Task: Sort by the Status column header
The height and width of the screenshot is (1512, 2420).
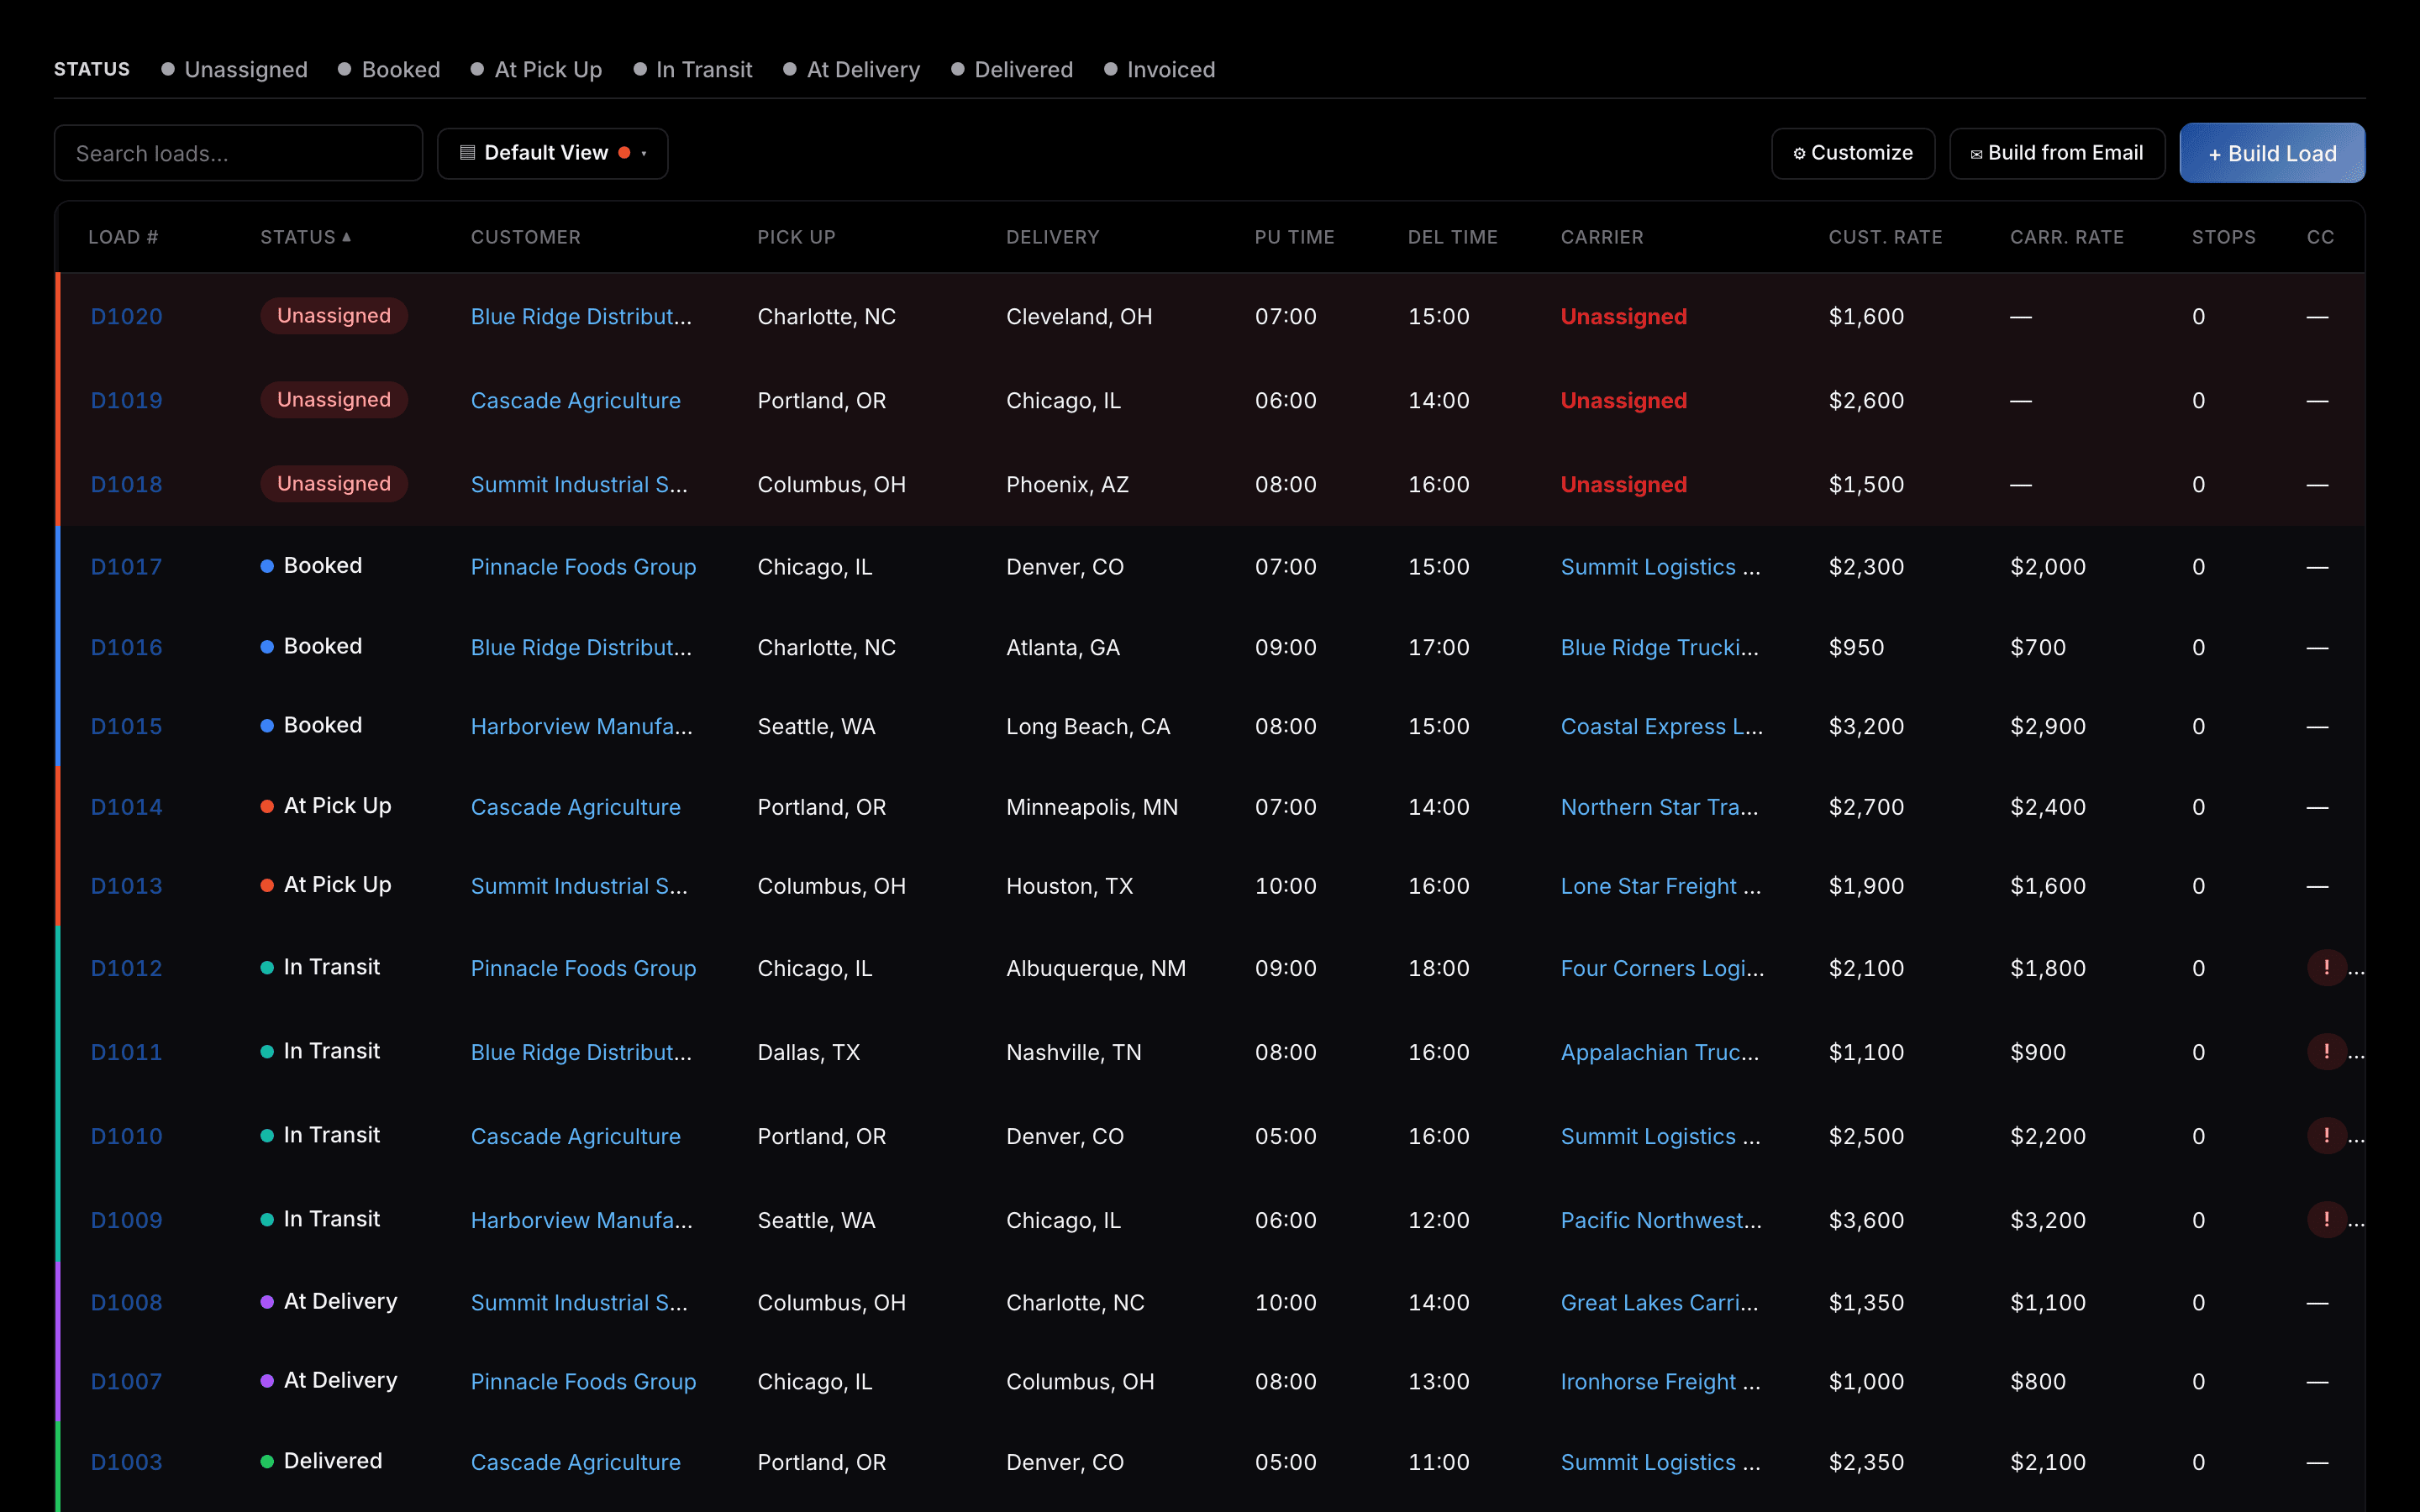Action: coord(305,237)
